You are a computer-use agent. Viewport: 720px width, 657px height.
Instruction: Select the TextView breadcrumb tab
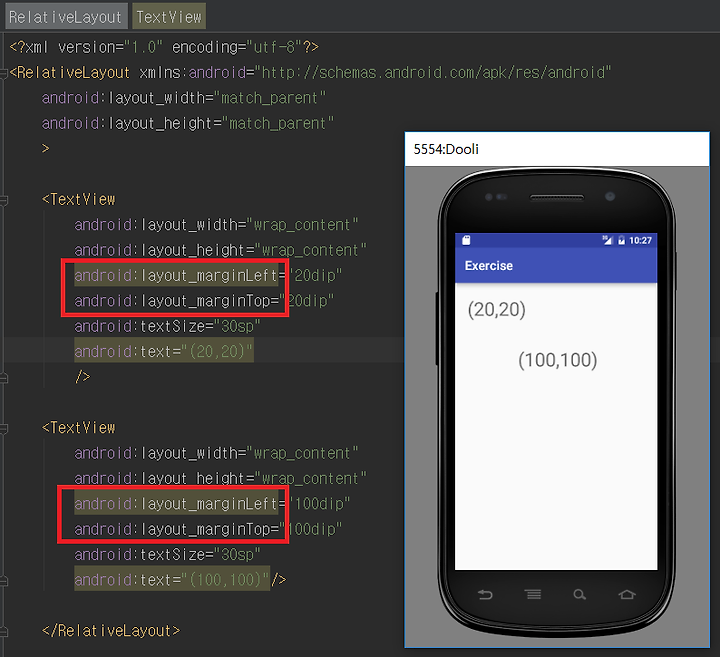[x=169, y=17]
